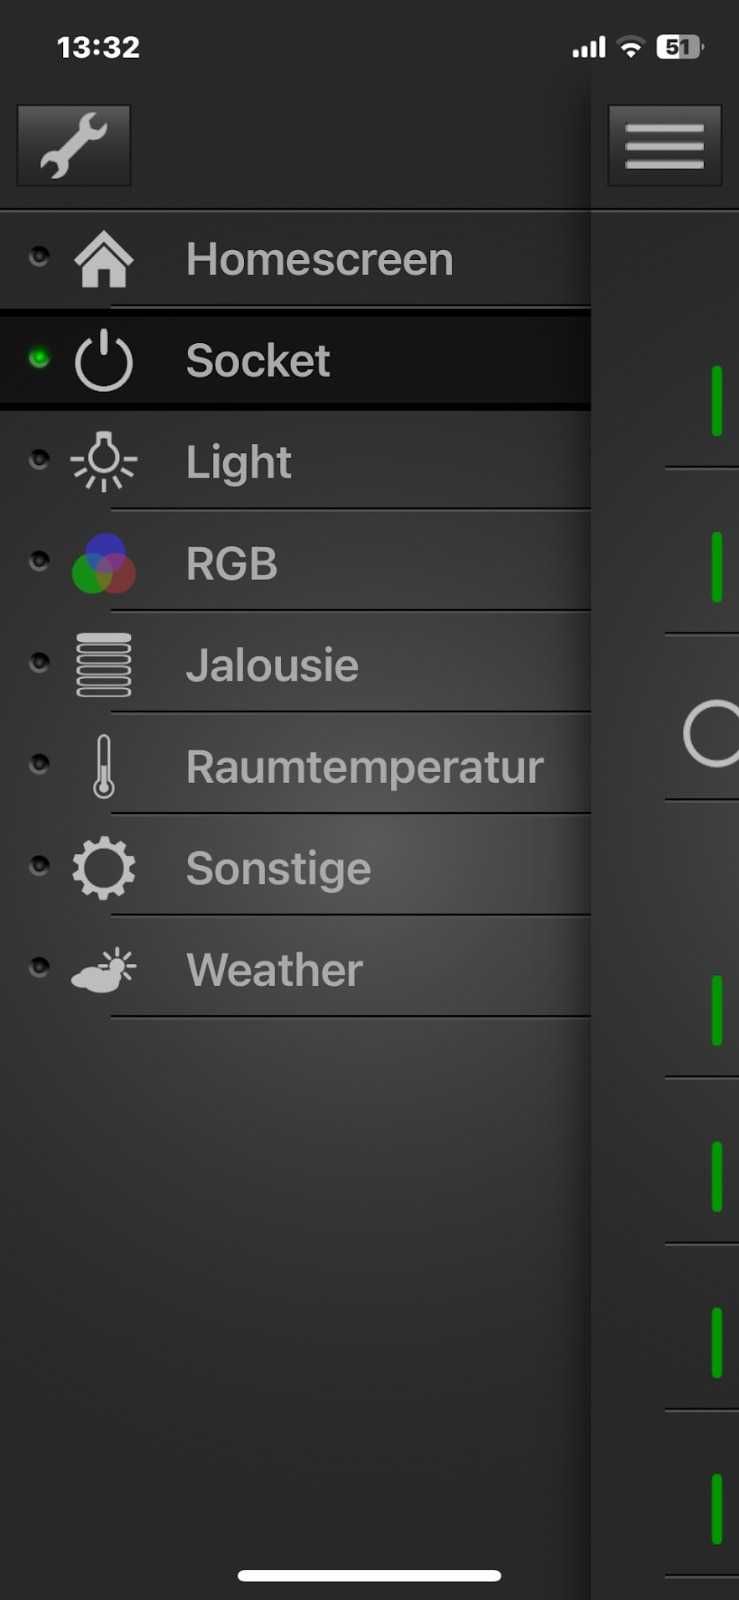739x1600 pixels.
Task: Click the indicator dot beside RGB
Action: [39, 560]
